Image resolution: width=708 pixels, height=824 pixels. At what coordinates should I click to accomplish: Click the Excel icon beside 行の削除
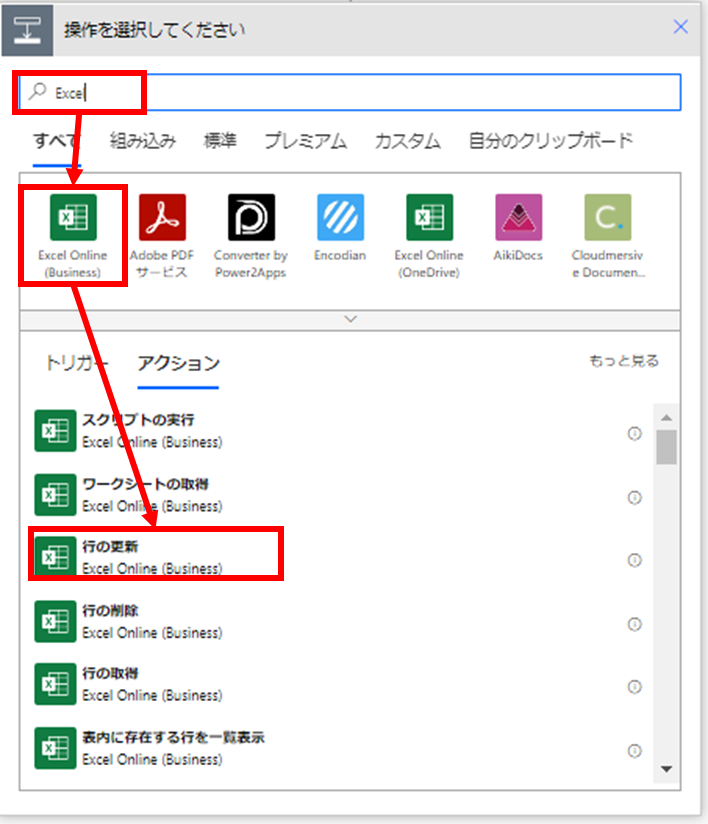click(x=55, y=621)
